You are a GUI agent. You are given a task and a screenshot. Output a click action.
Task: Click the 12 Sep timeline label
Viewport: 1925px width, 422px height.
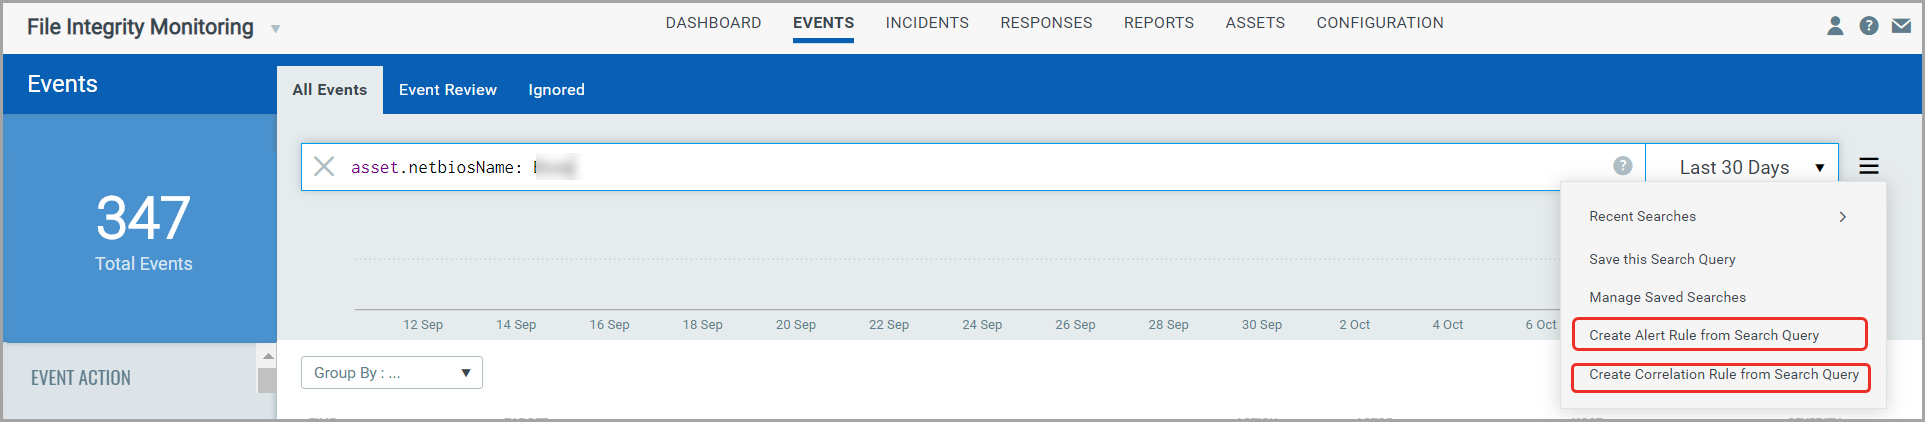coord(423,325)
